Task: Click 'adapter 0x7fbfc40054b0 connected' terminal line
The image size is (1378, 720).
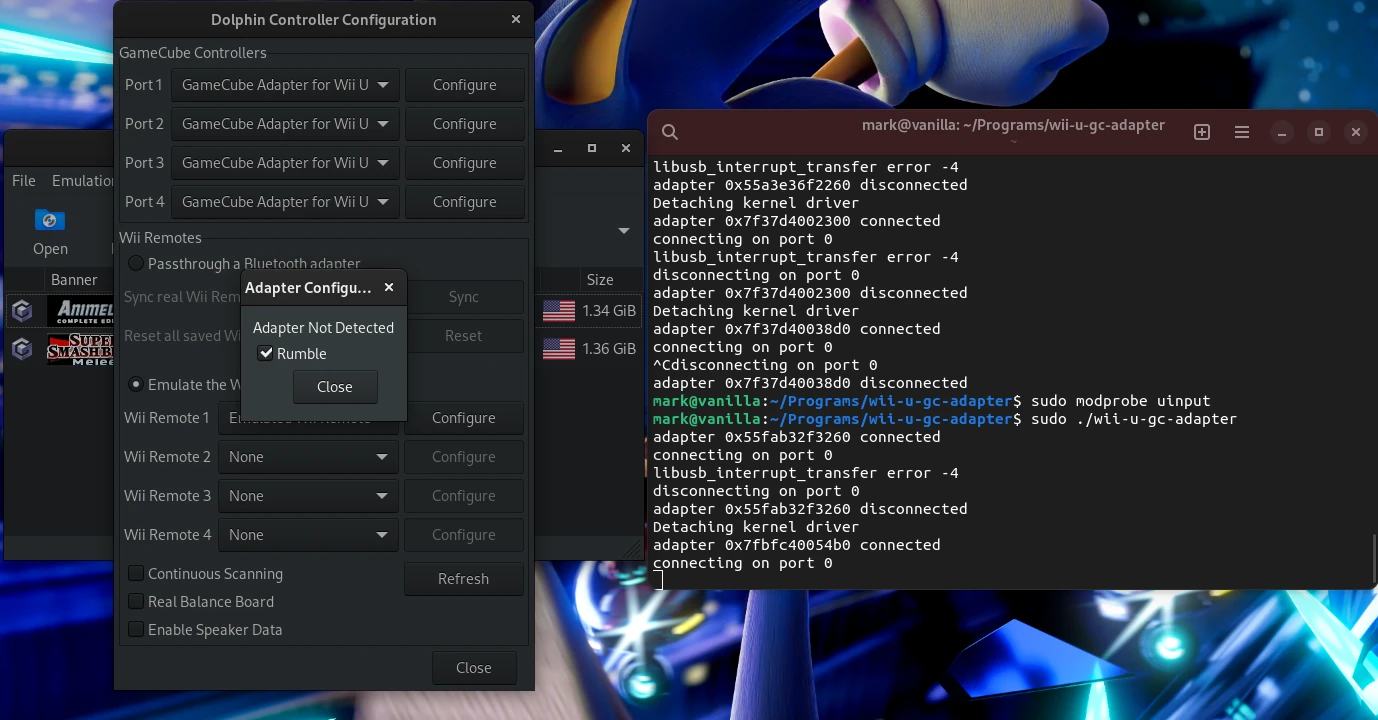Action: click(x=796, y=545)
